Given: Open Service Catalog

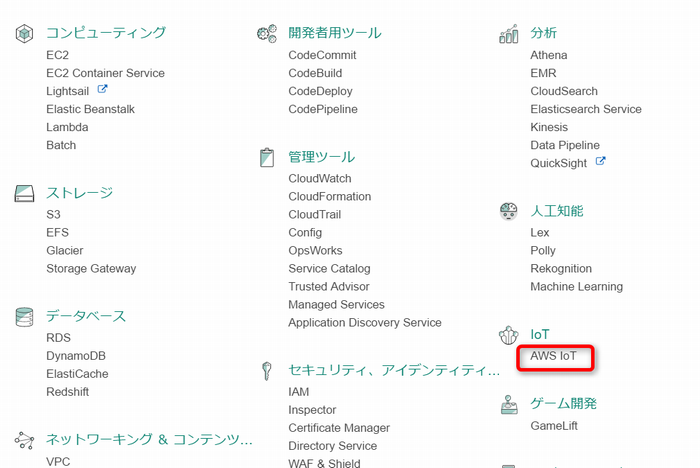Looking at the screenshot, I should point(329,269).
